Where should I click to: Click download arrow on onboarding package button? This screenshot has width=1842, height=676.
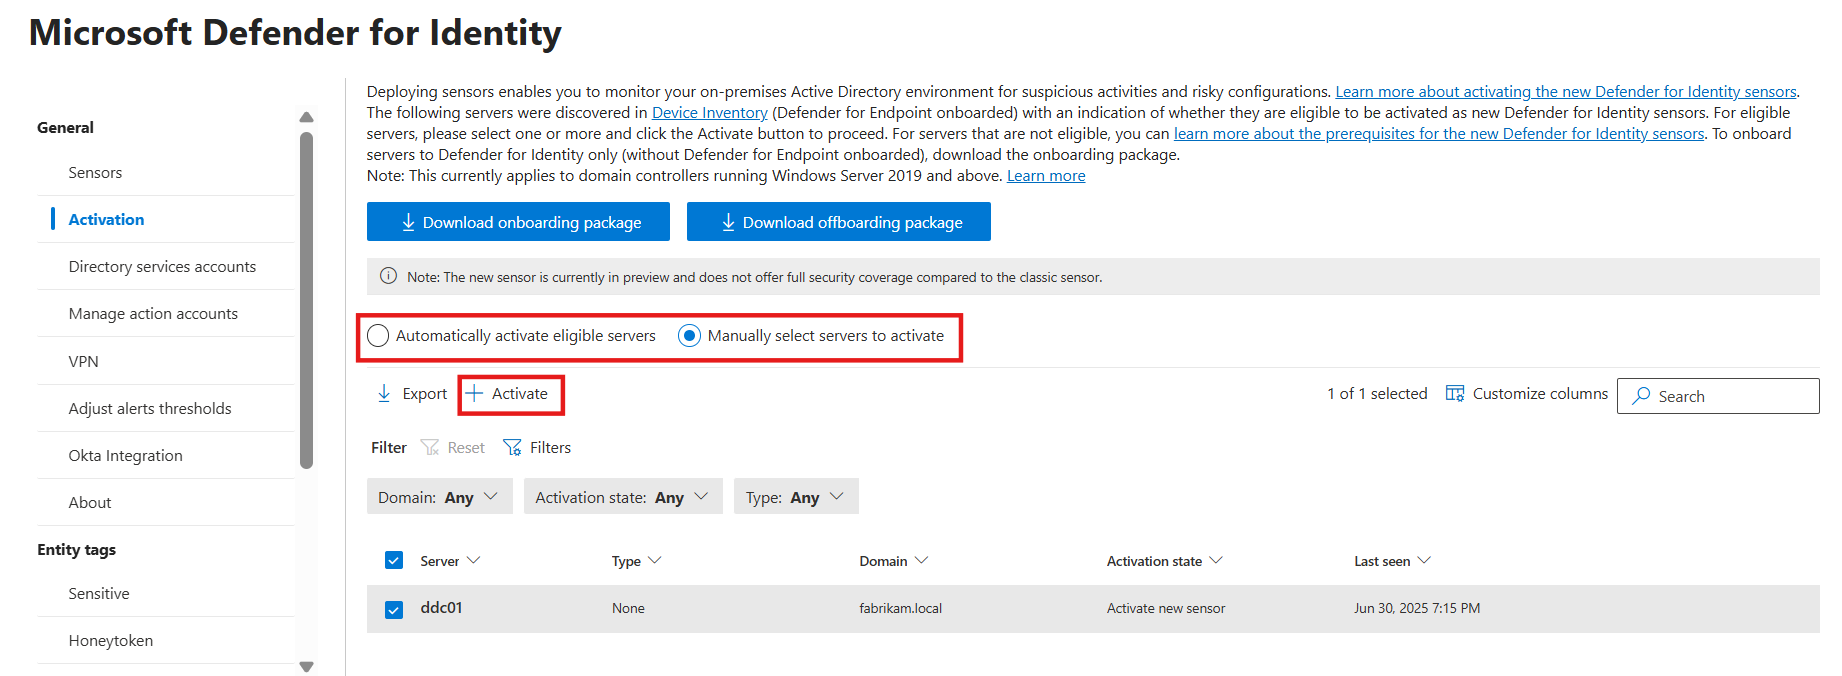point(408,222)
